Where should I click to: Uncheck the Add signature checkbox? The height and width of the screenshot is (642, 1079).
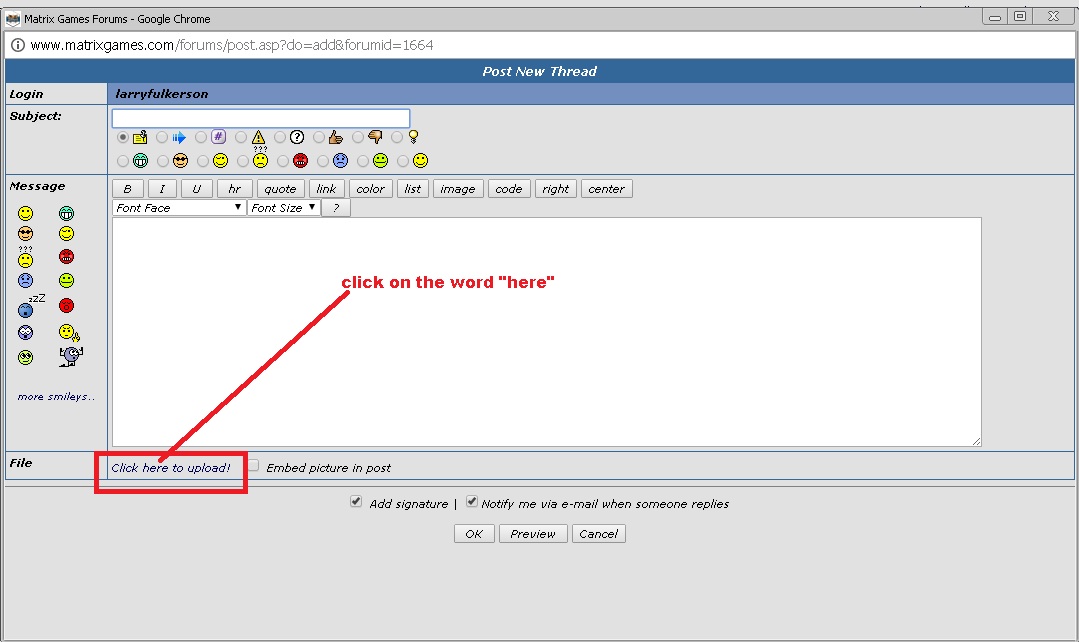coord(356,502)
